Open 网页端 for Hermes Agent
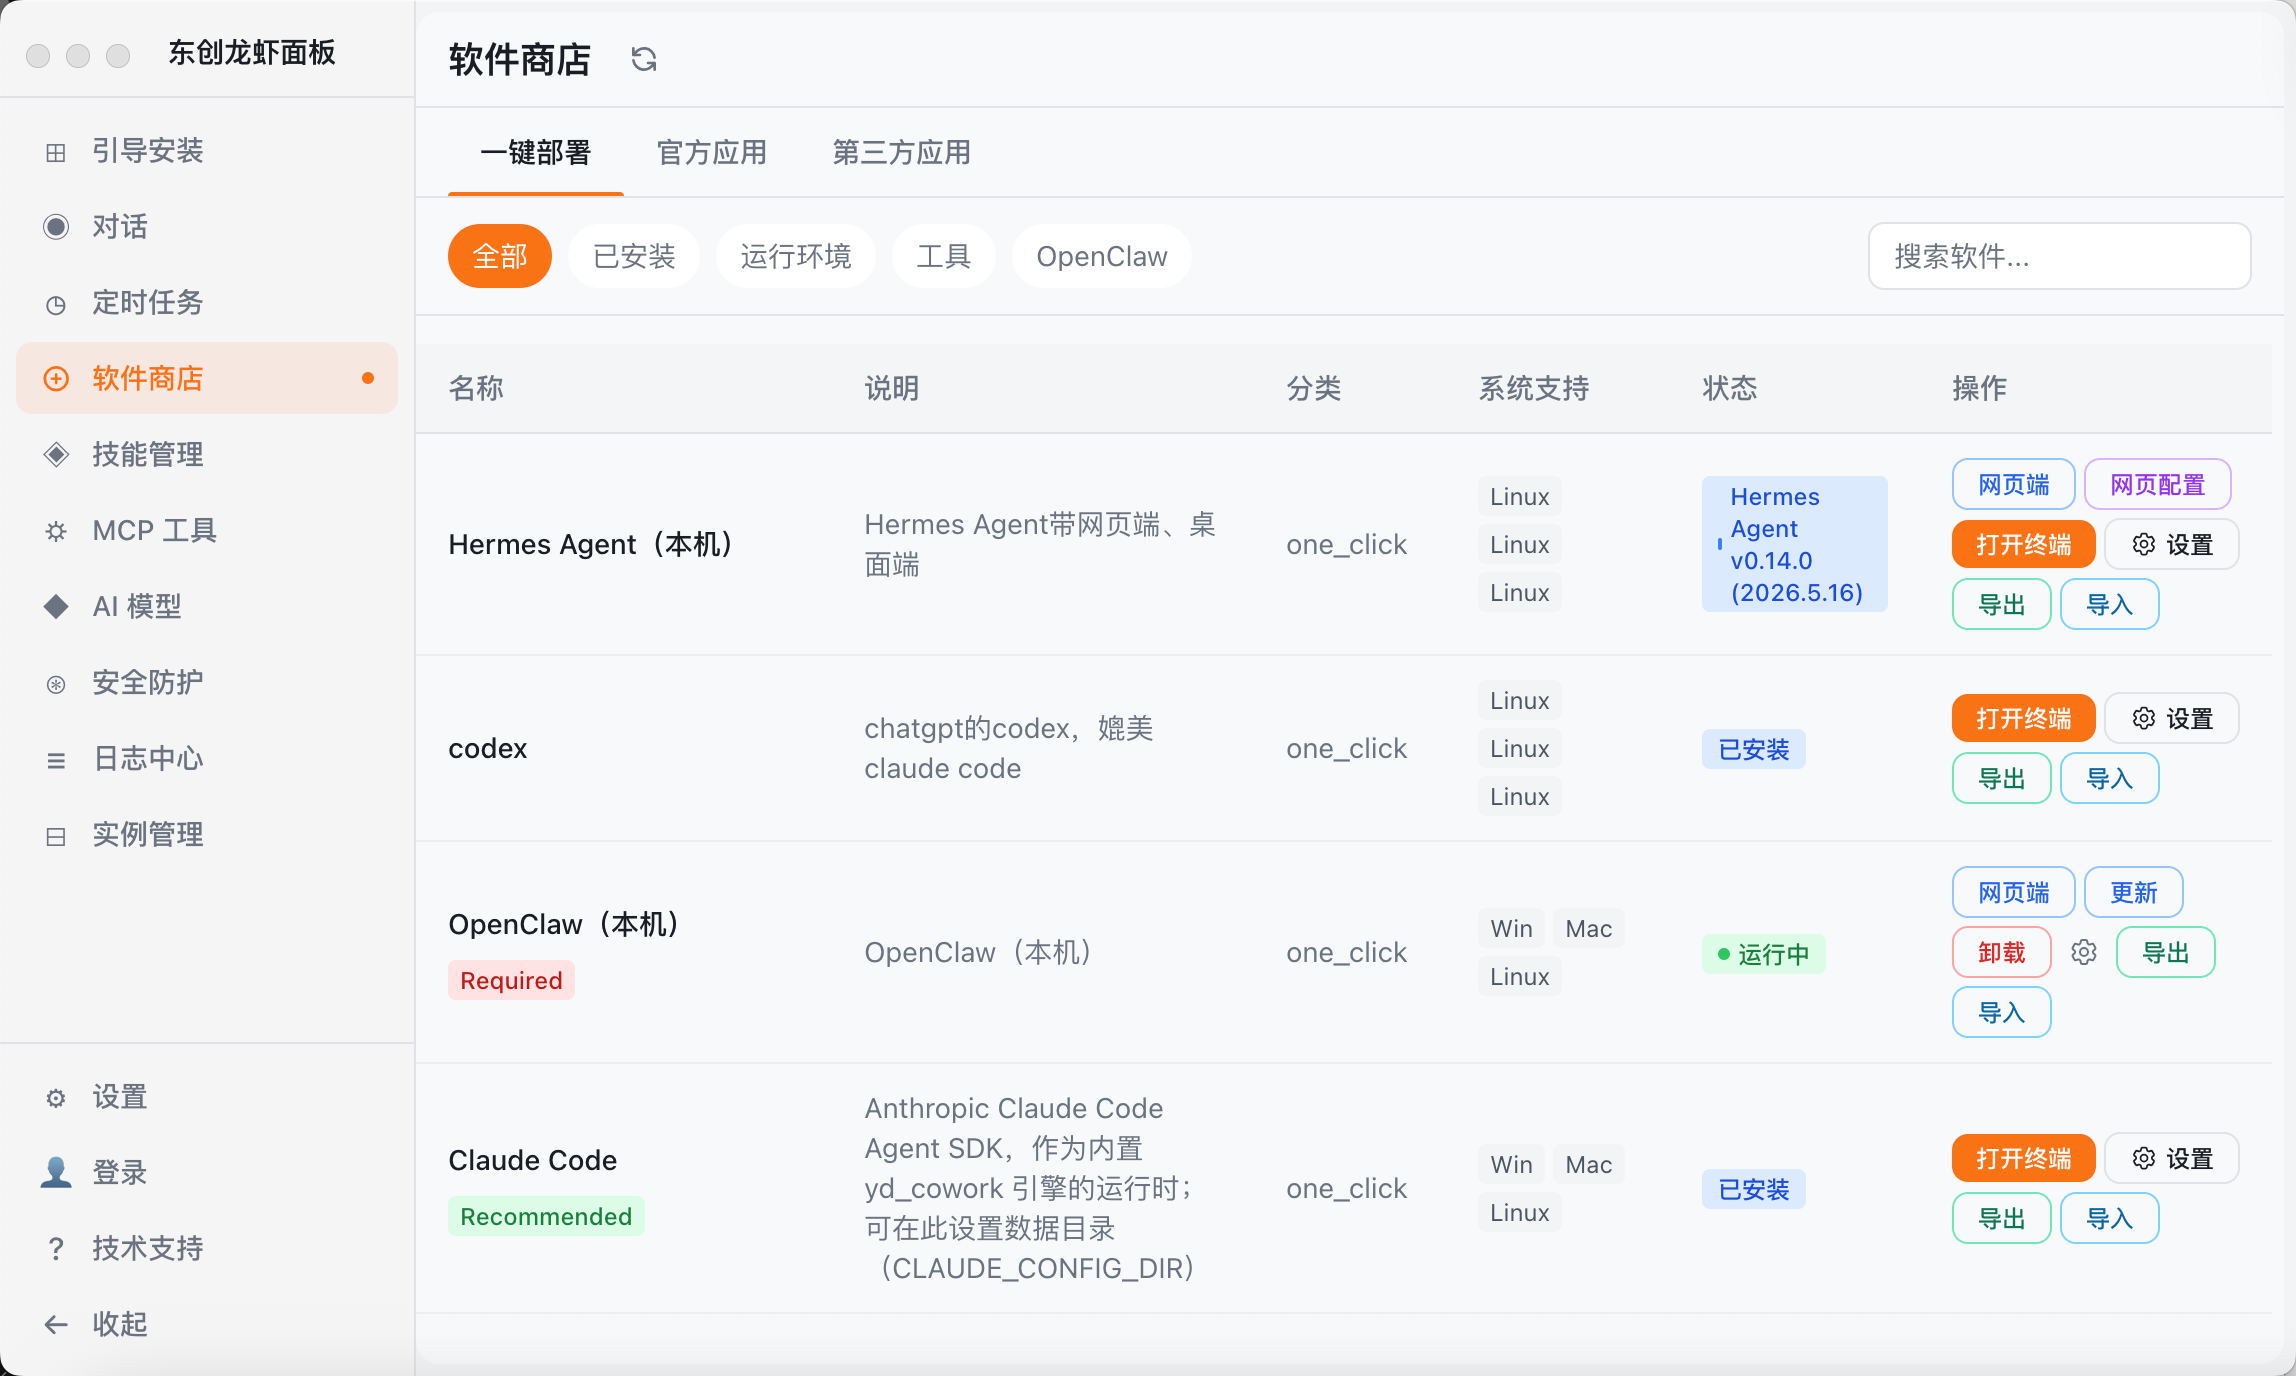Screen dimensions: 2296x1376 tap(2014, 485)
